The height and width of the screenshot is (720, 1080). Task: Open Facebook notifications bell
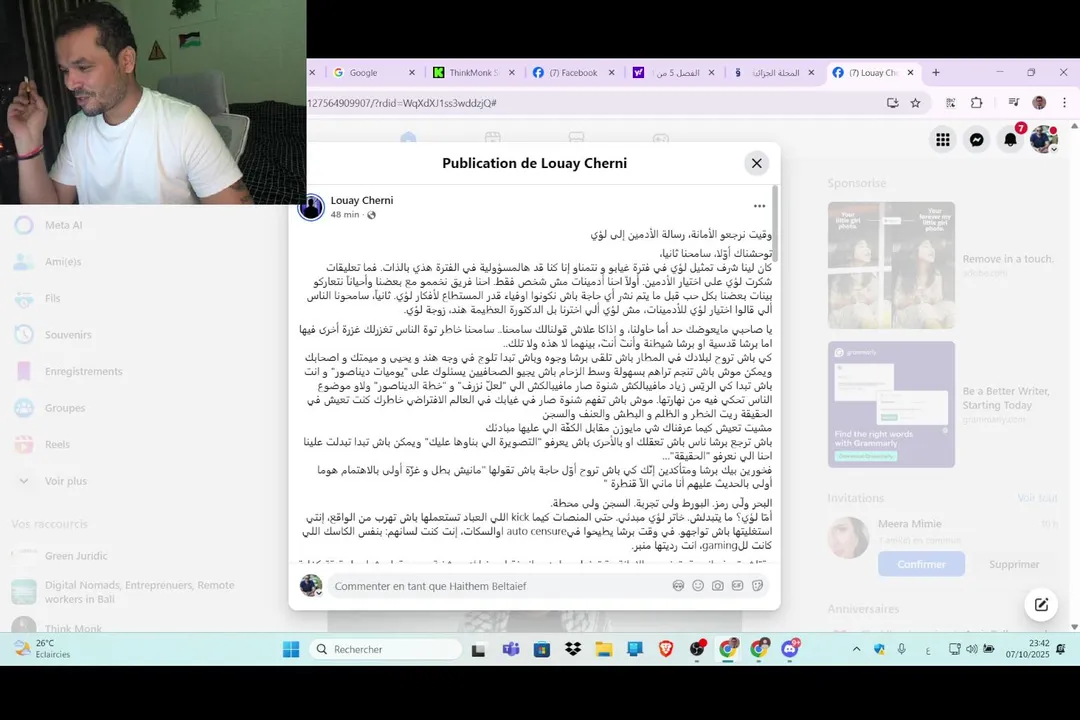(x=1010, y=140)
